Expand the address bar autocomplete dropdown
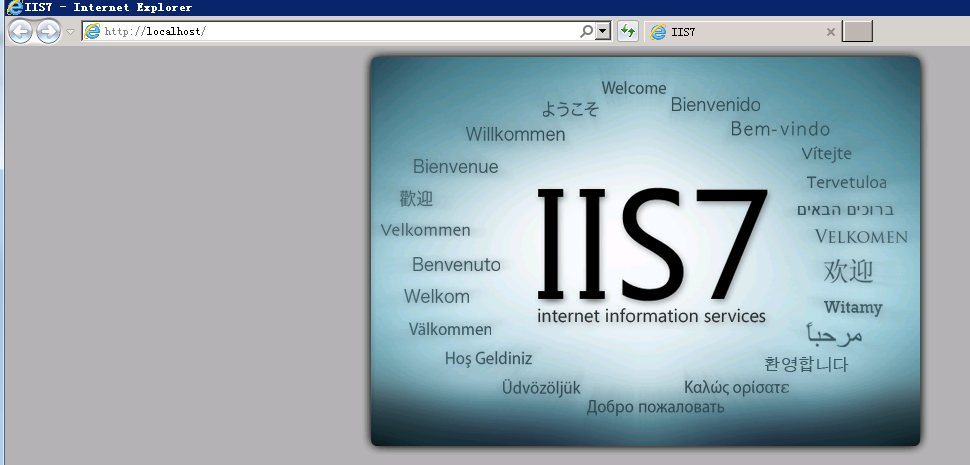970x465 pixels. coord(602,32)
